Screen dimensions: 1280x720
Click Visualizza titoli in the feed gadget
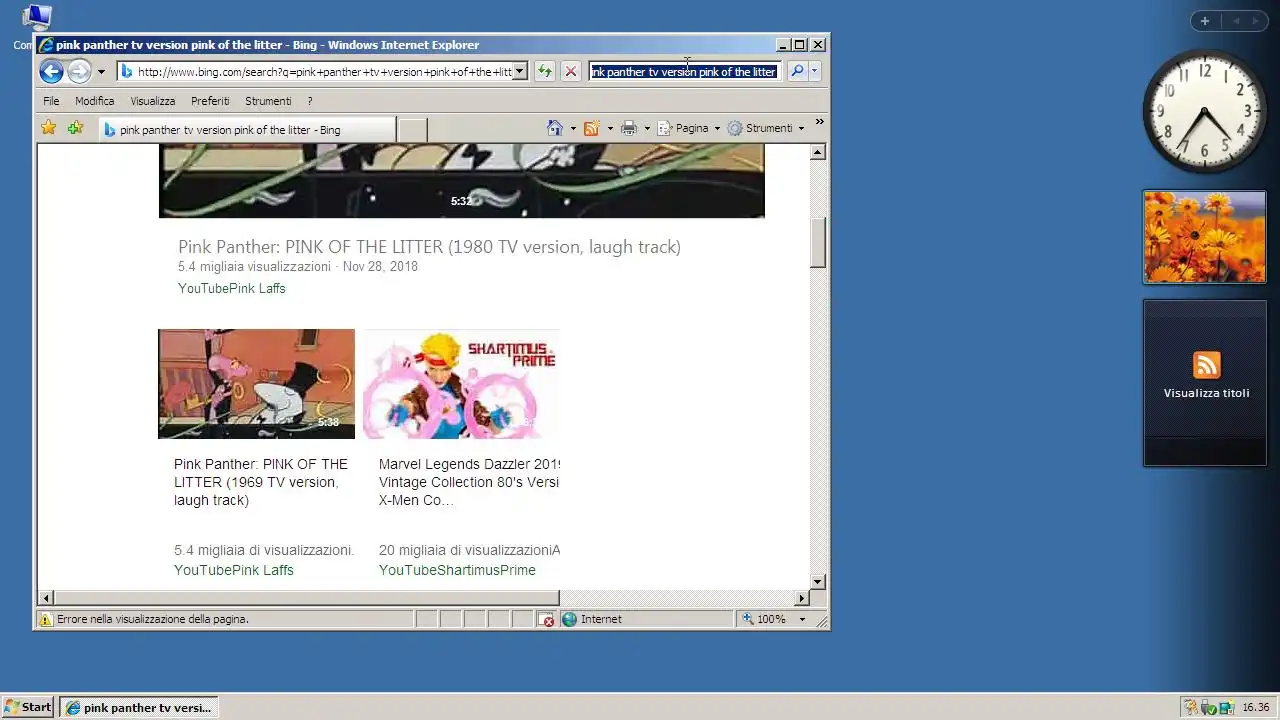click(1206, 393)
